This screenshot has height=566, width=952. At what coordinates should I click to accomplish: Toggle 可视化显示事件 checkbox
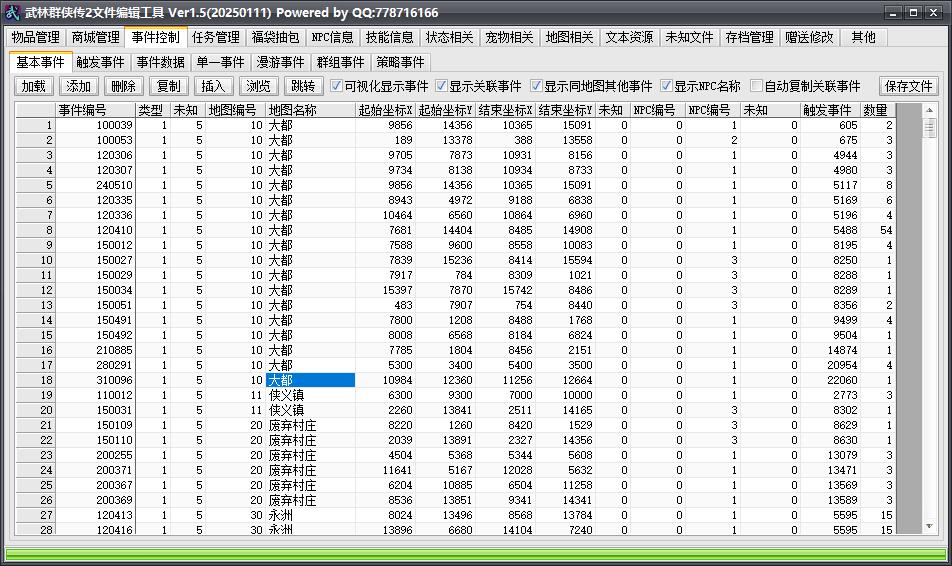336,86
